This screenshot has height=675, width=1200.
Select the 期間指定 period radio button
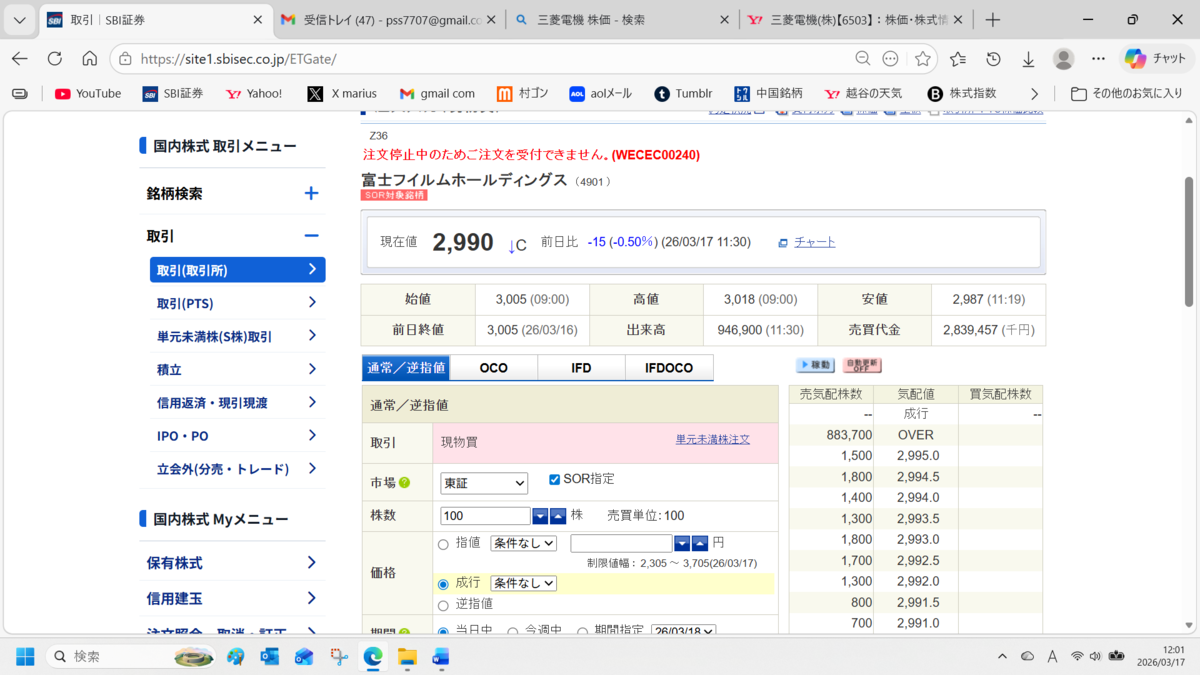tap(582, 632)
